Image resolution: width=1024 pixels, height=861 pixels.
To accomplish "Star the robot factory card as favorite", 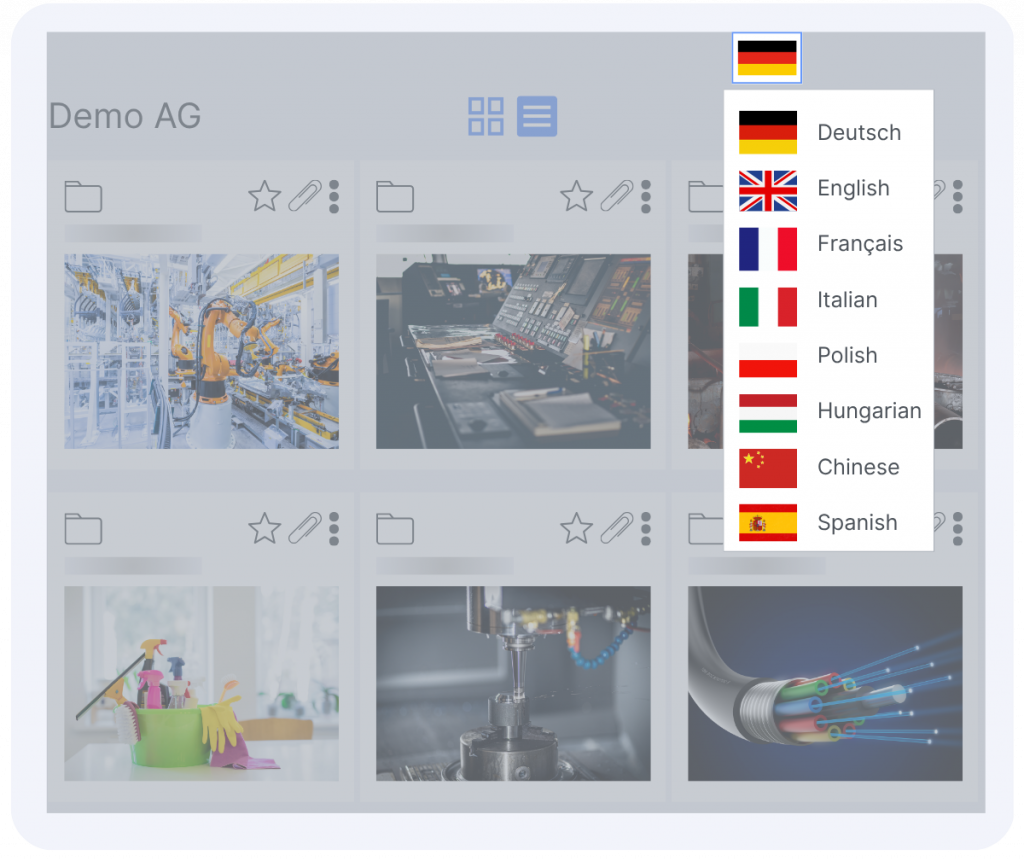I will coord(264,196).
